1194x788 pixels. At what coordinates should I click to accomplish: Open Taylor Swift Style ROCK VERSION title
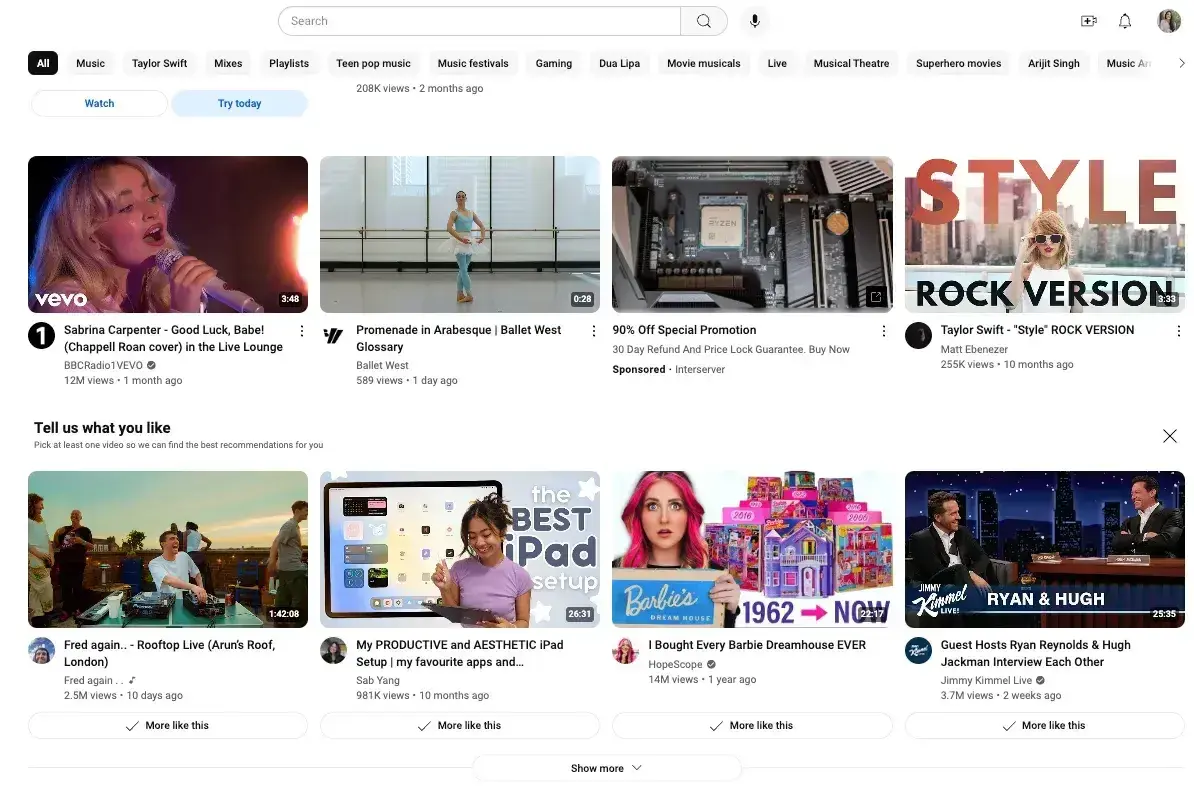tap(1037, 330)
